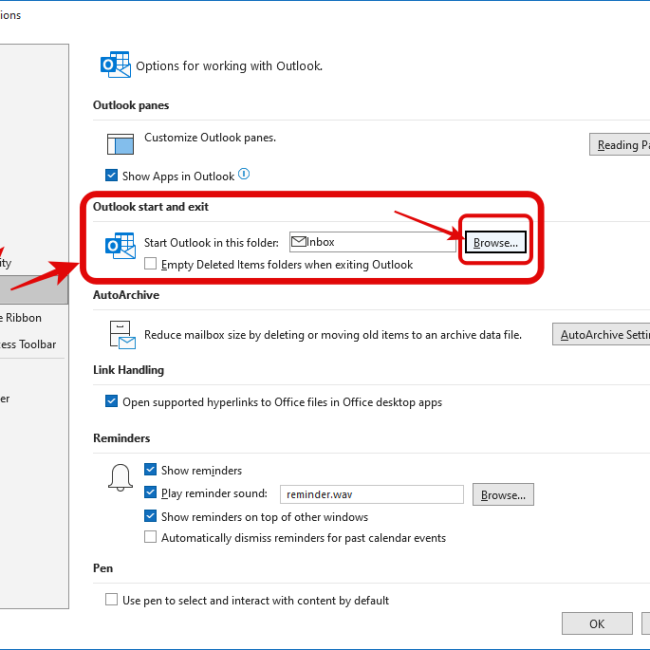Screen dimensions: 650x650
Task: Click 'Customize Outlook panes.' text
Action: 210,137
